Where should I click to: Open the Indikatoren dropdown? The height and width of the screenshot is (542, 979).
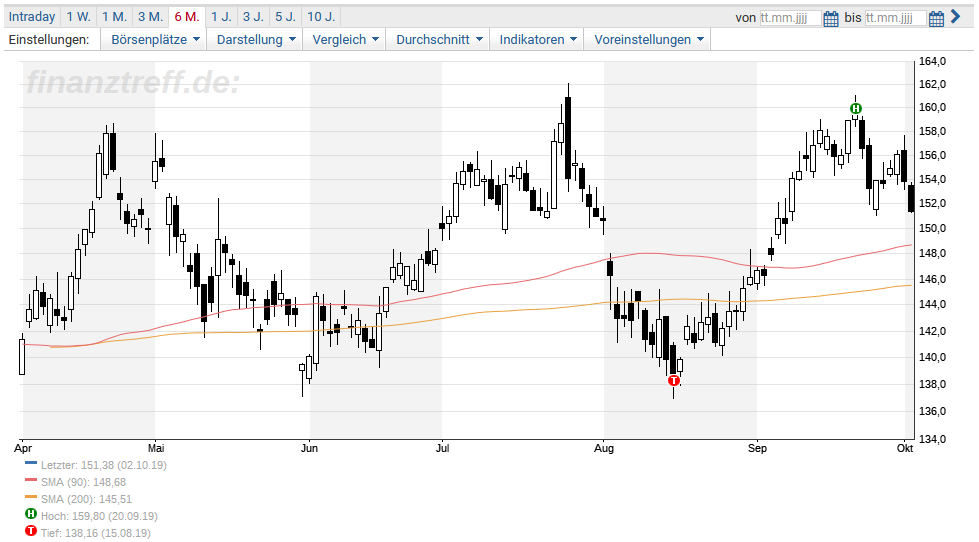[x=538, y=39]
